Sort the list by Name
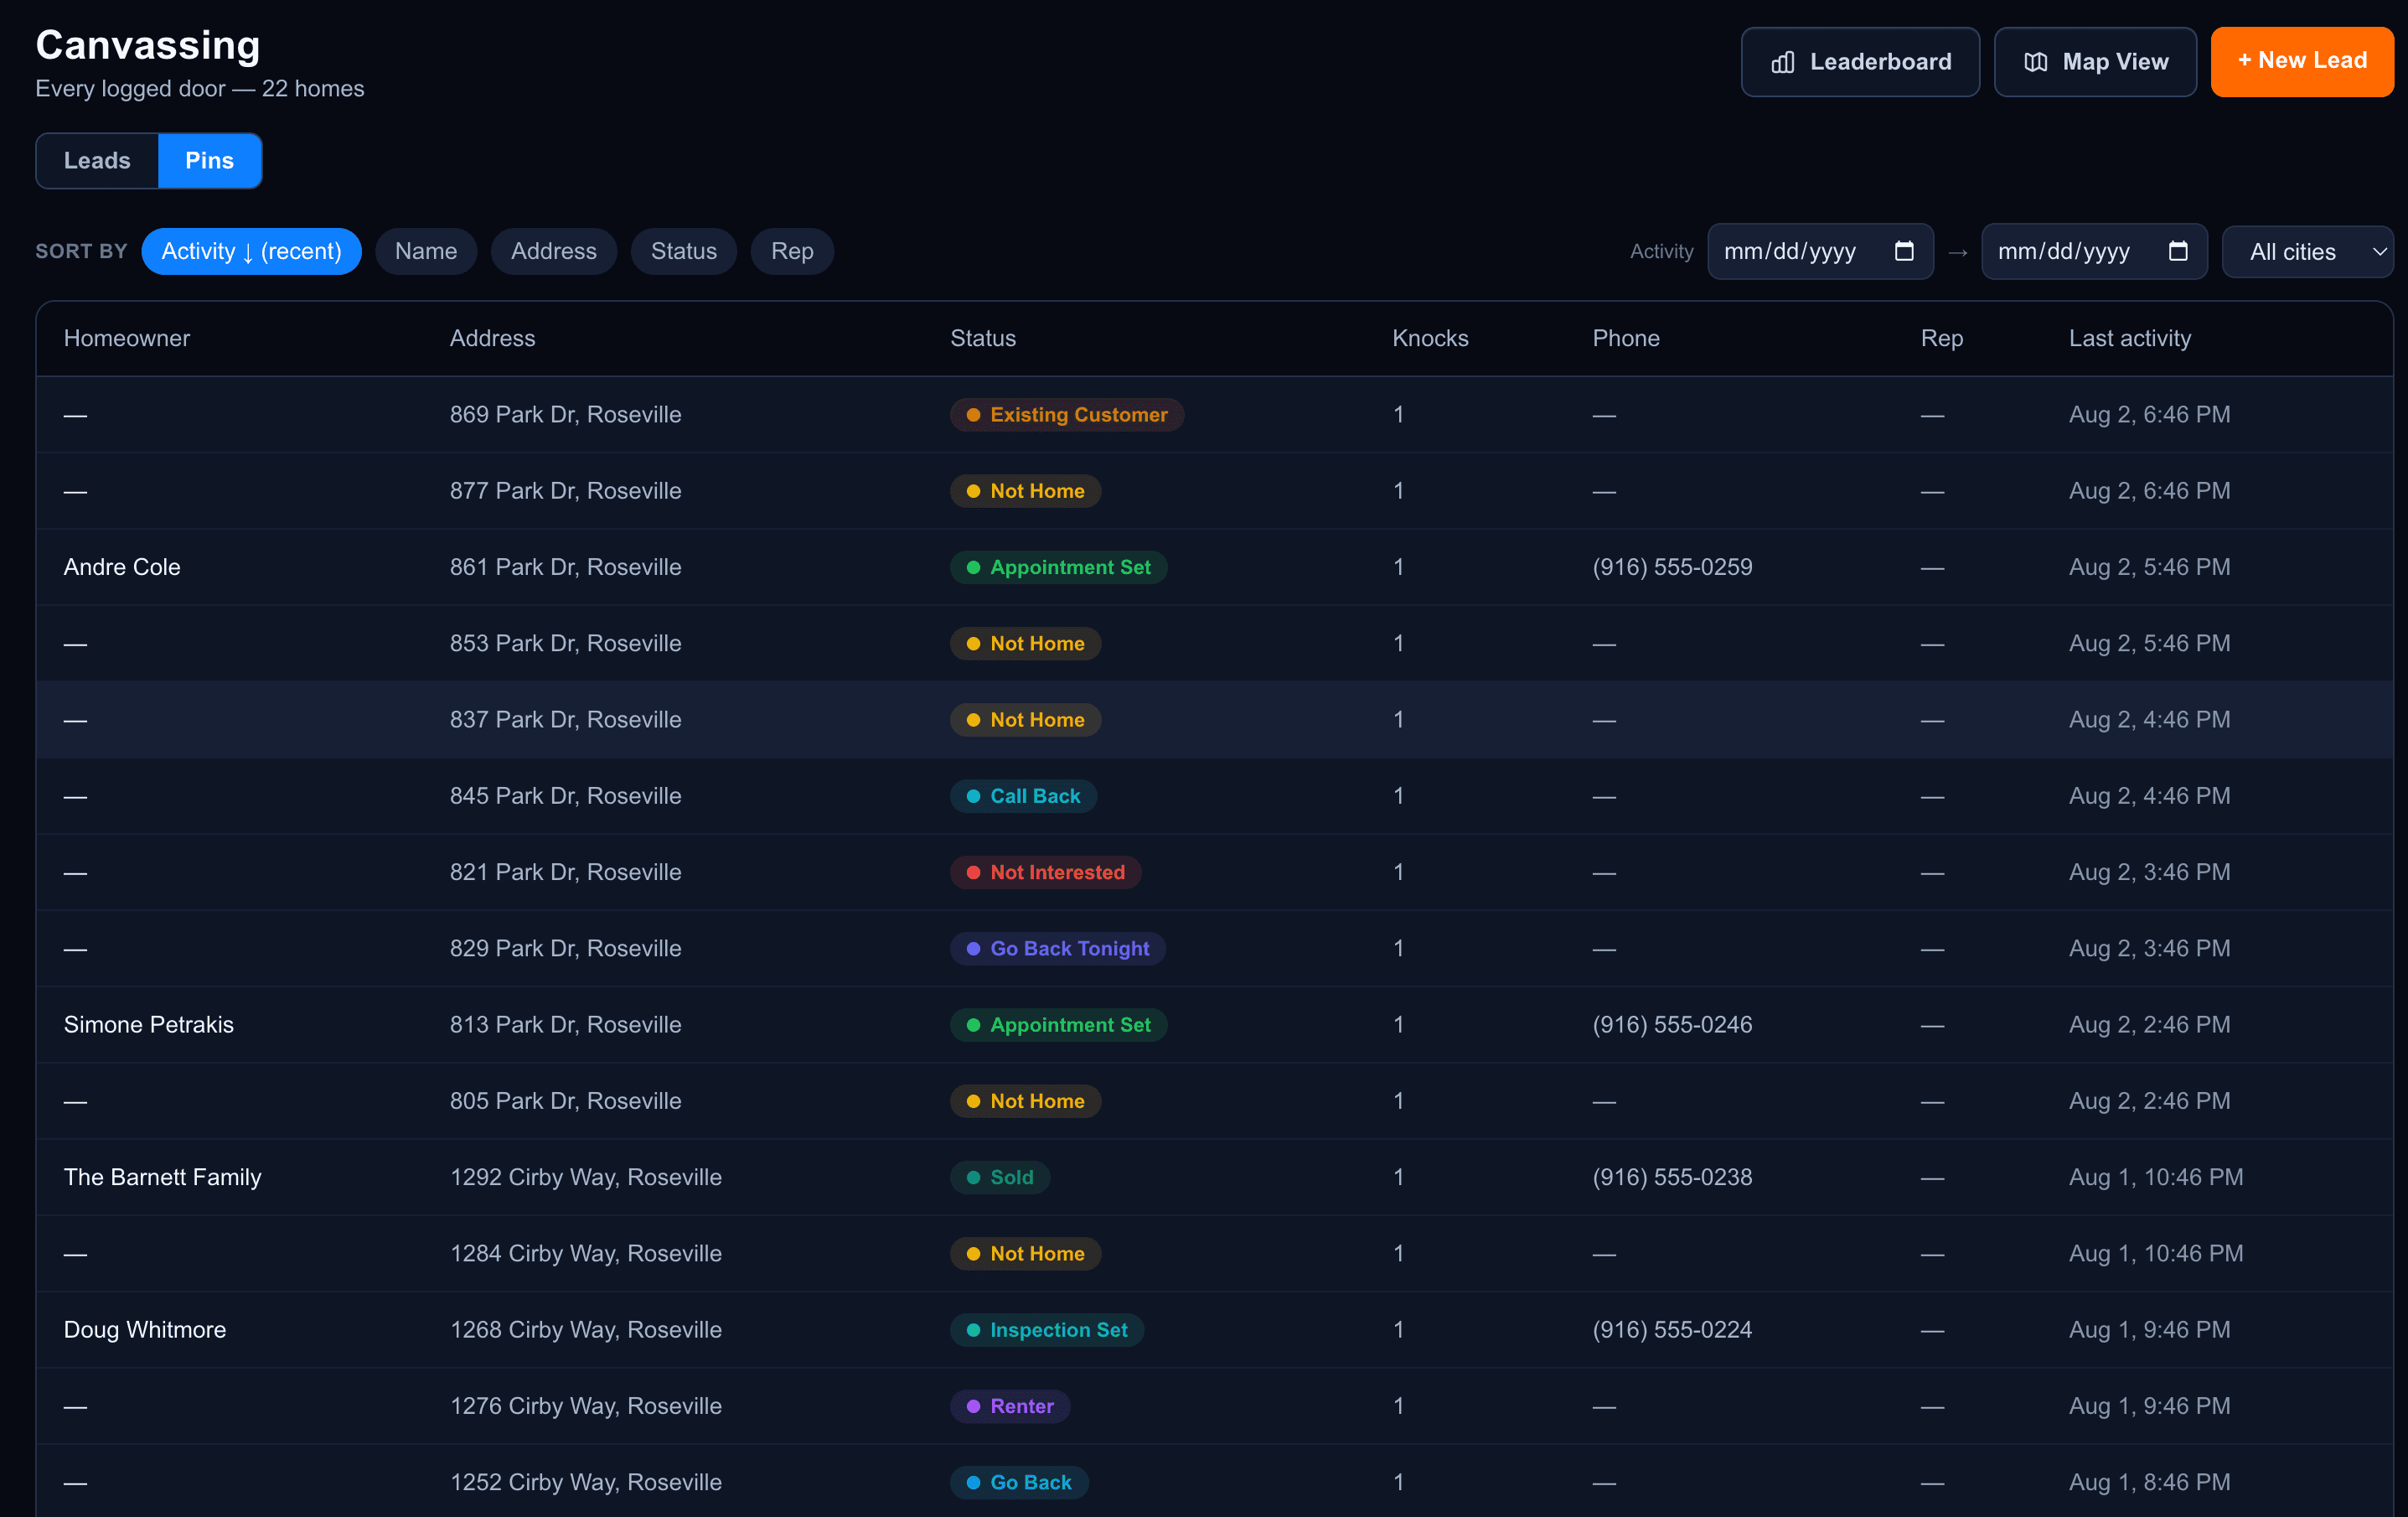 click(426, 251)
